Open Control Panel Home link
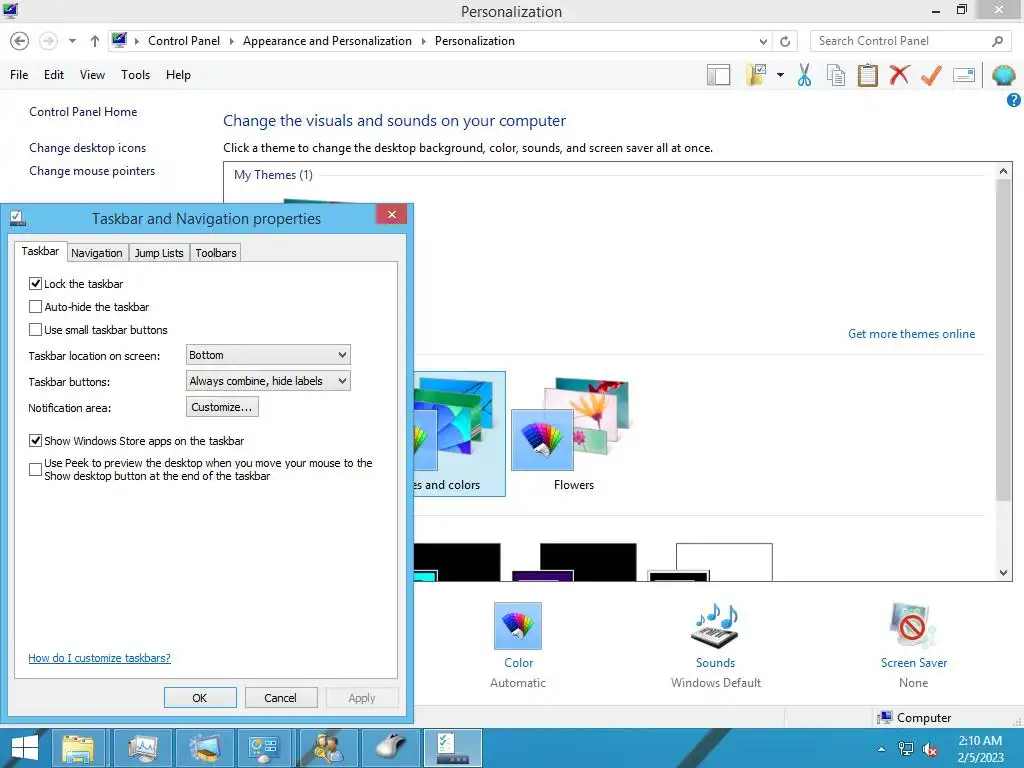Image resolution: width=1024 pixels, height=768 pixels. (x=83, y=112)
